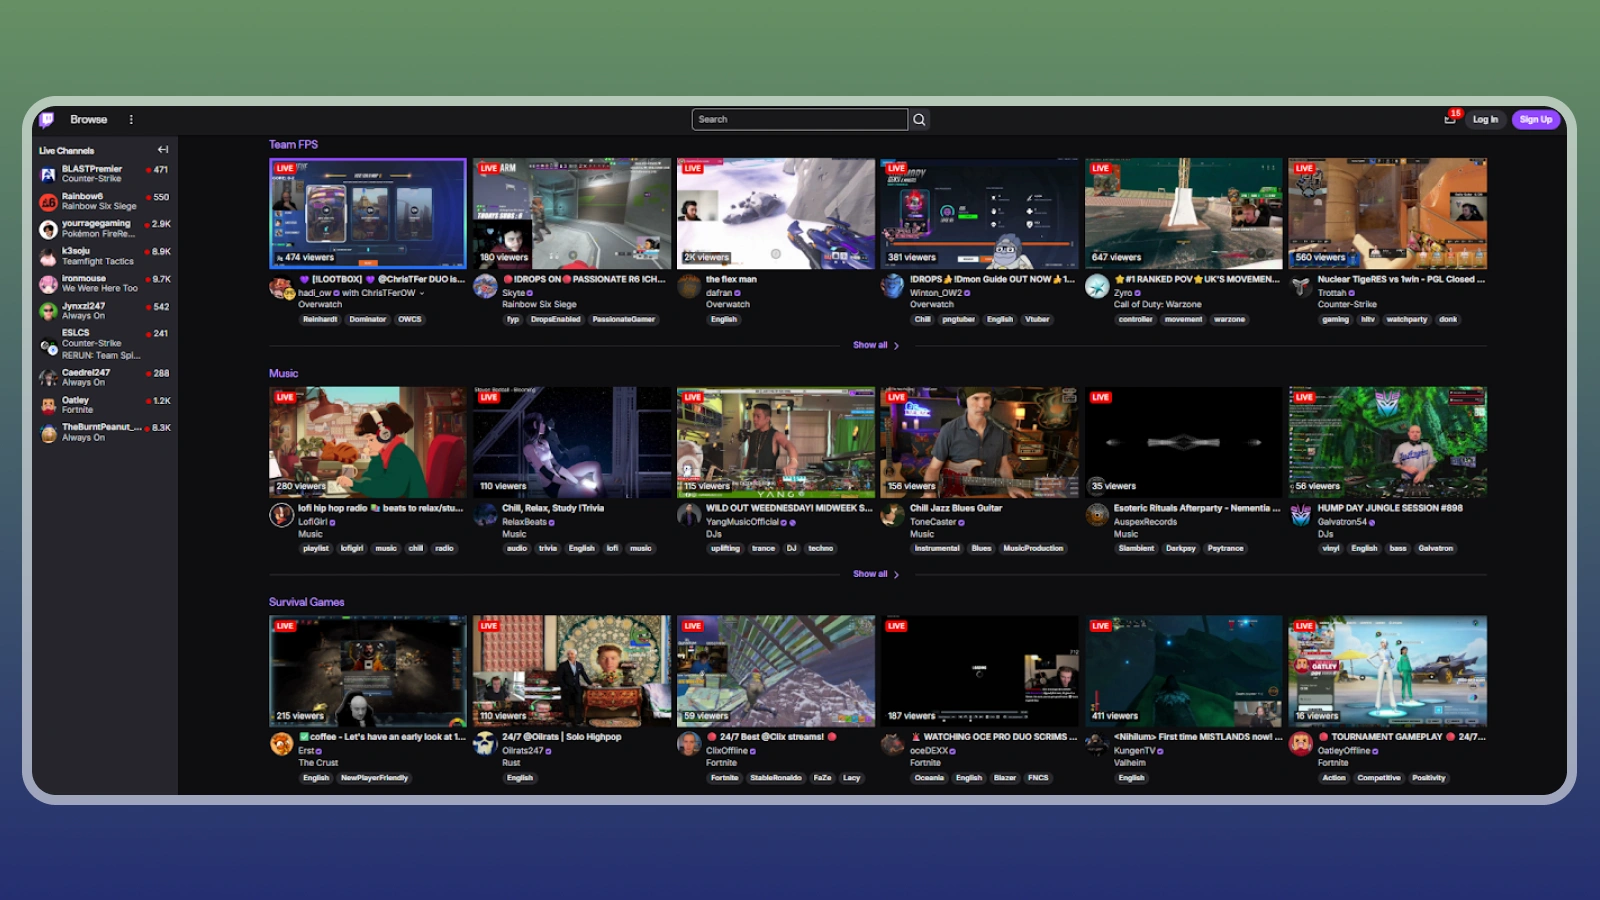Open Nuclear TigeRES vs 1win thumbnail
Image resolution: width=1600 pixels, height=900 pixels.
pyautogui.click(x=1387, y=213)
